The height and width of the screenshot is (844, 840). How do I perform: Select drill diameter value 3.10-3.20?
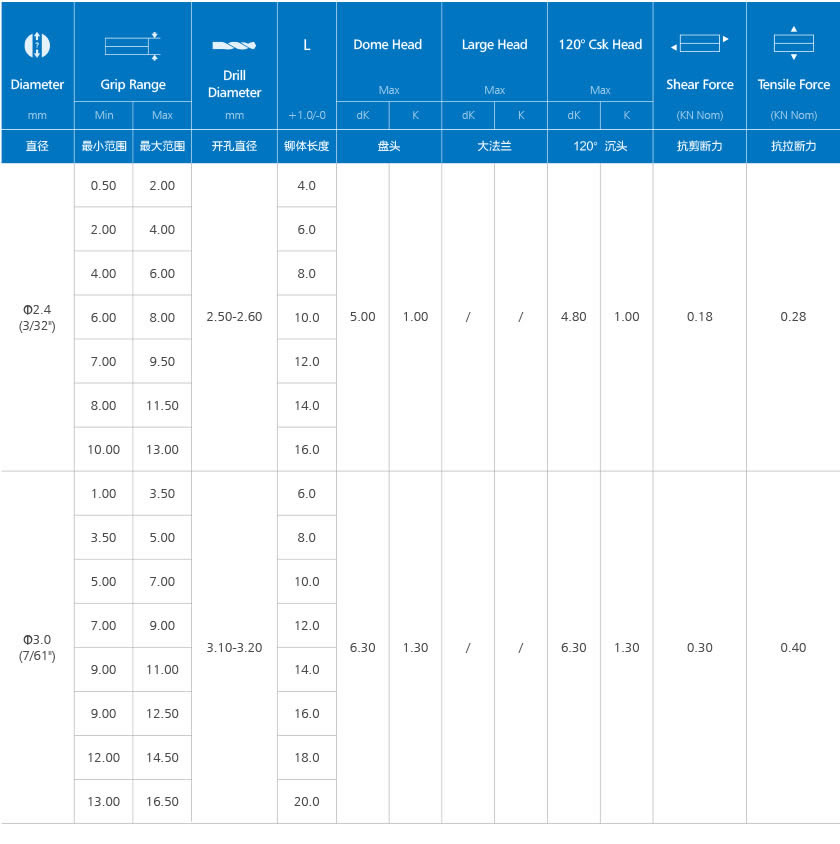[234, 648]
